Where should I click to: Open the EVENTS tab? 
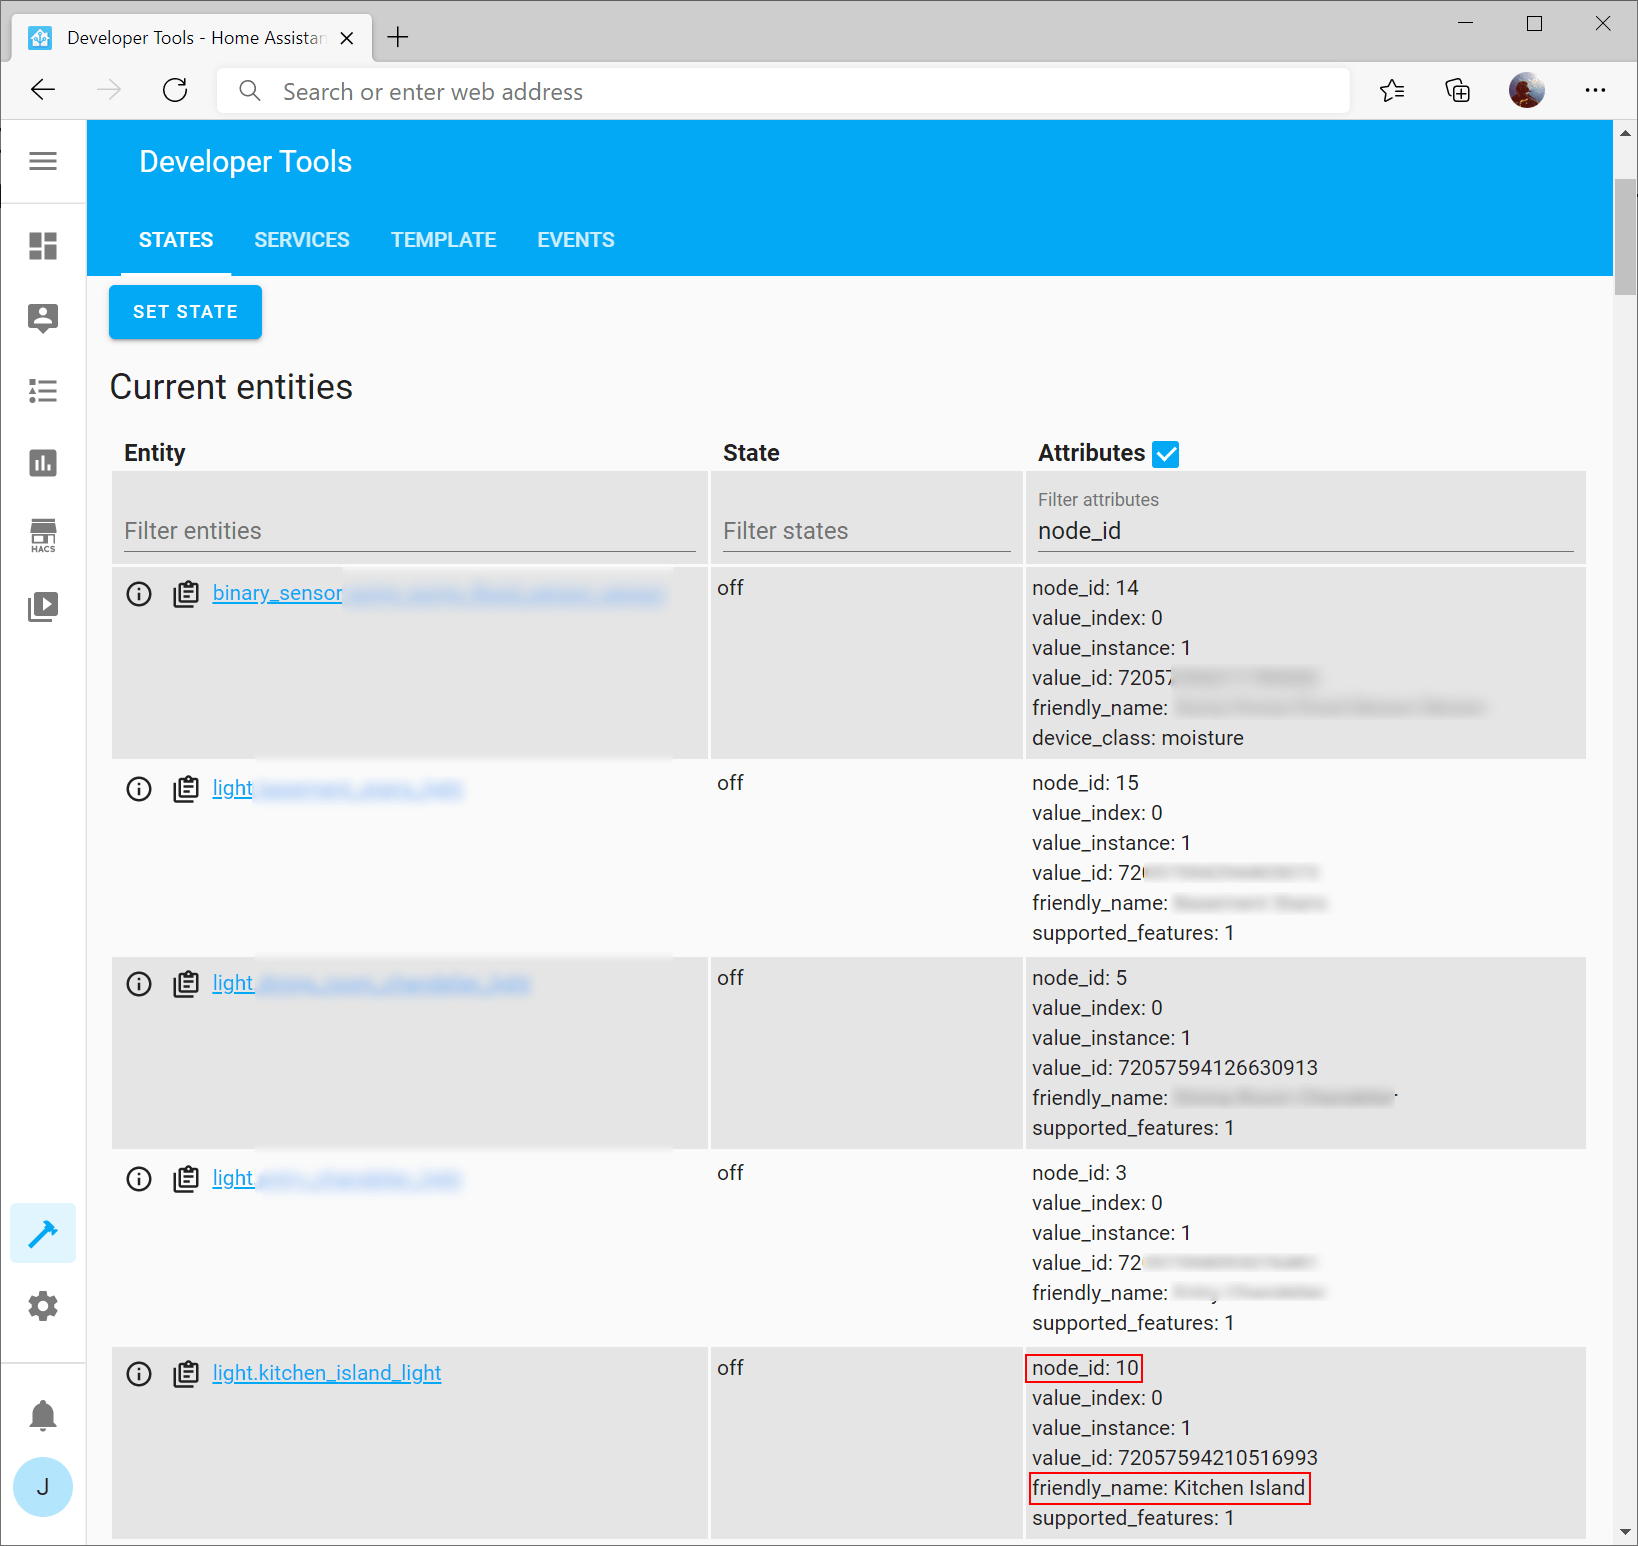pos(575,240)
